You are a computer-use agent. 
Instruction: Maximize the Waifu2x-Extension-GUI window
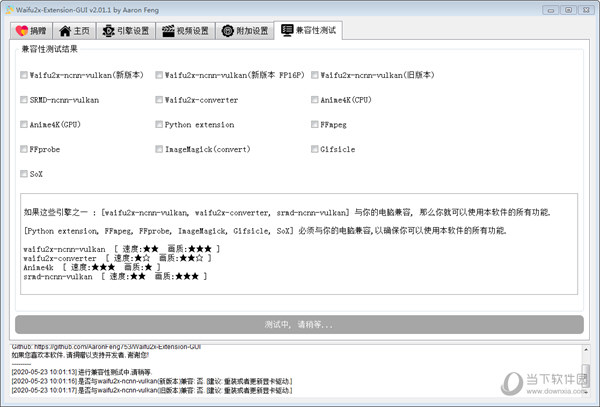tap(569, 10)
